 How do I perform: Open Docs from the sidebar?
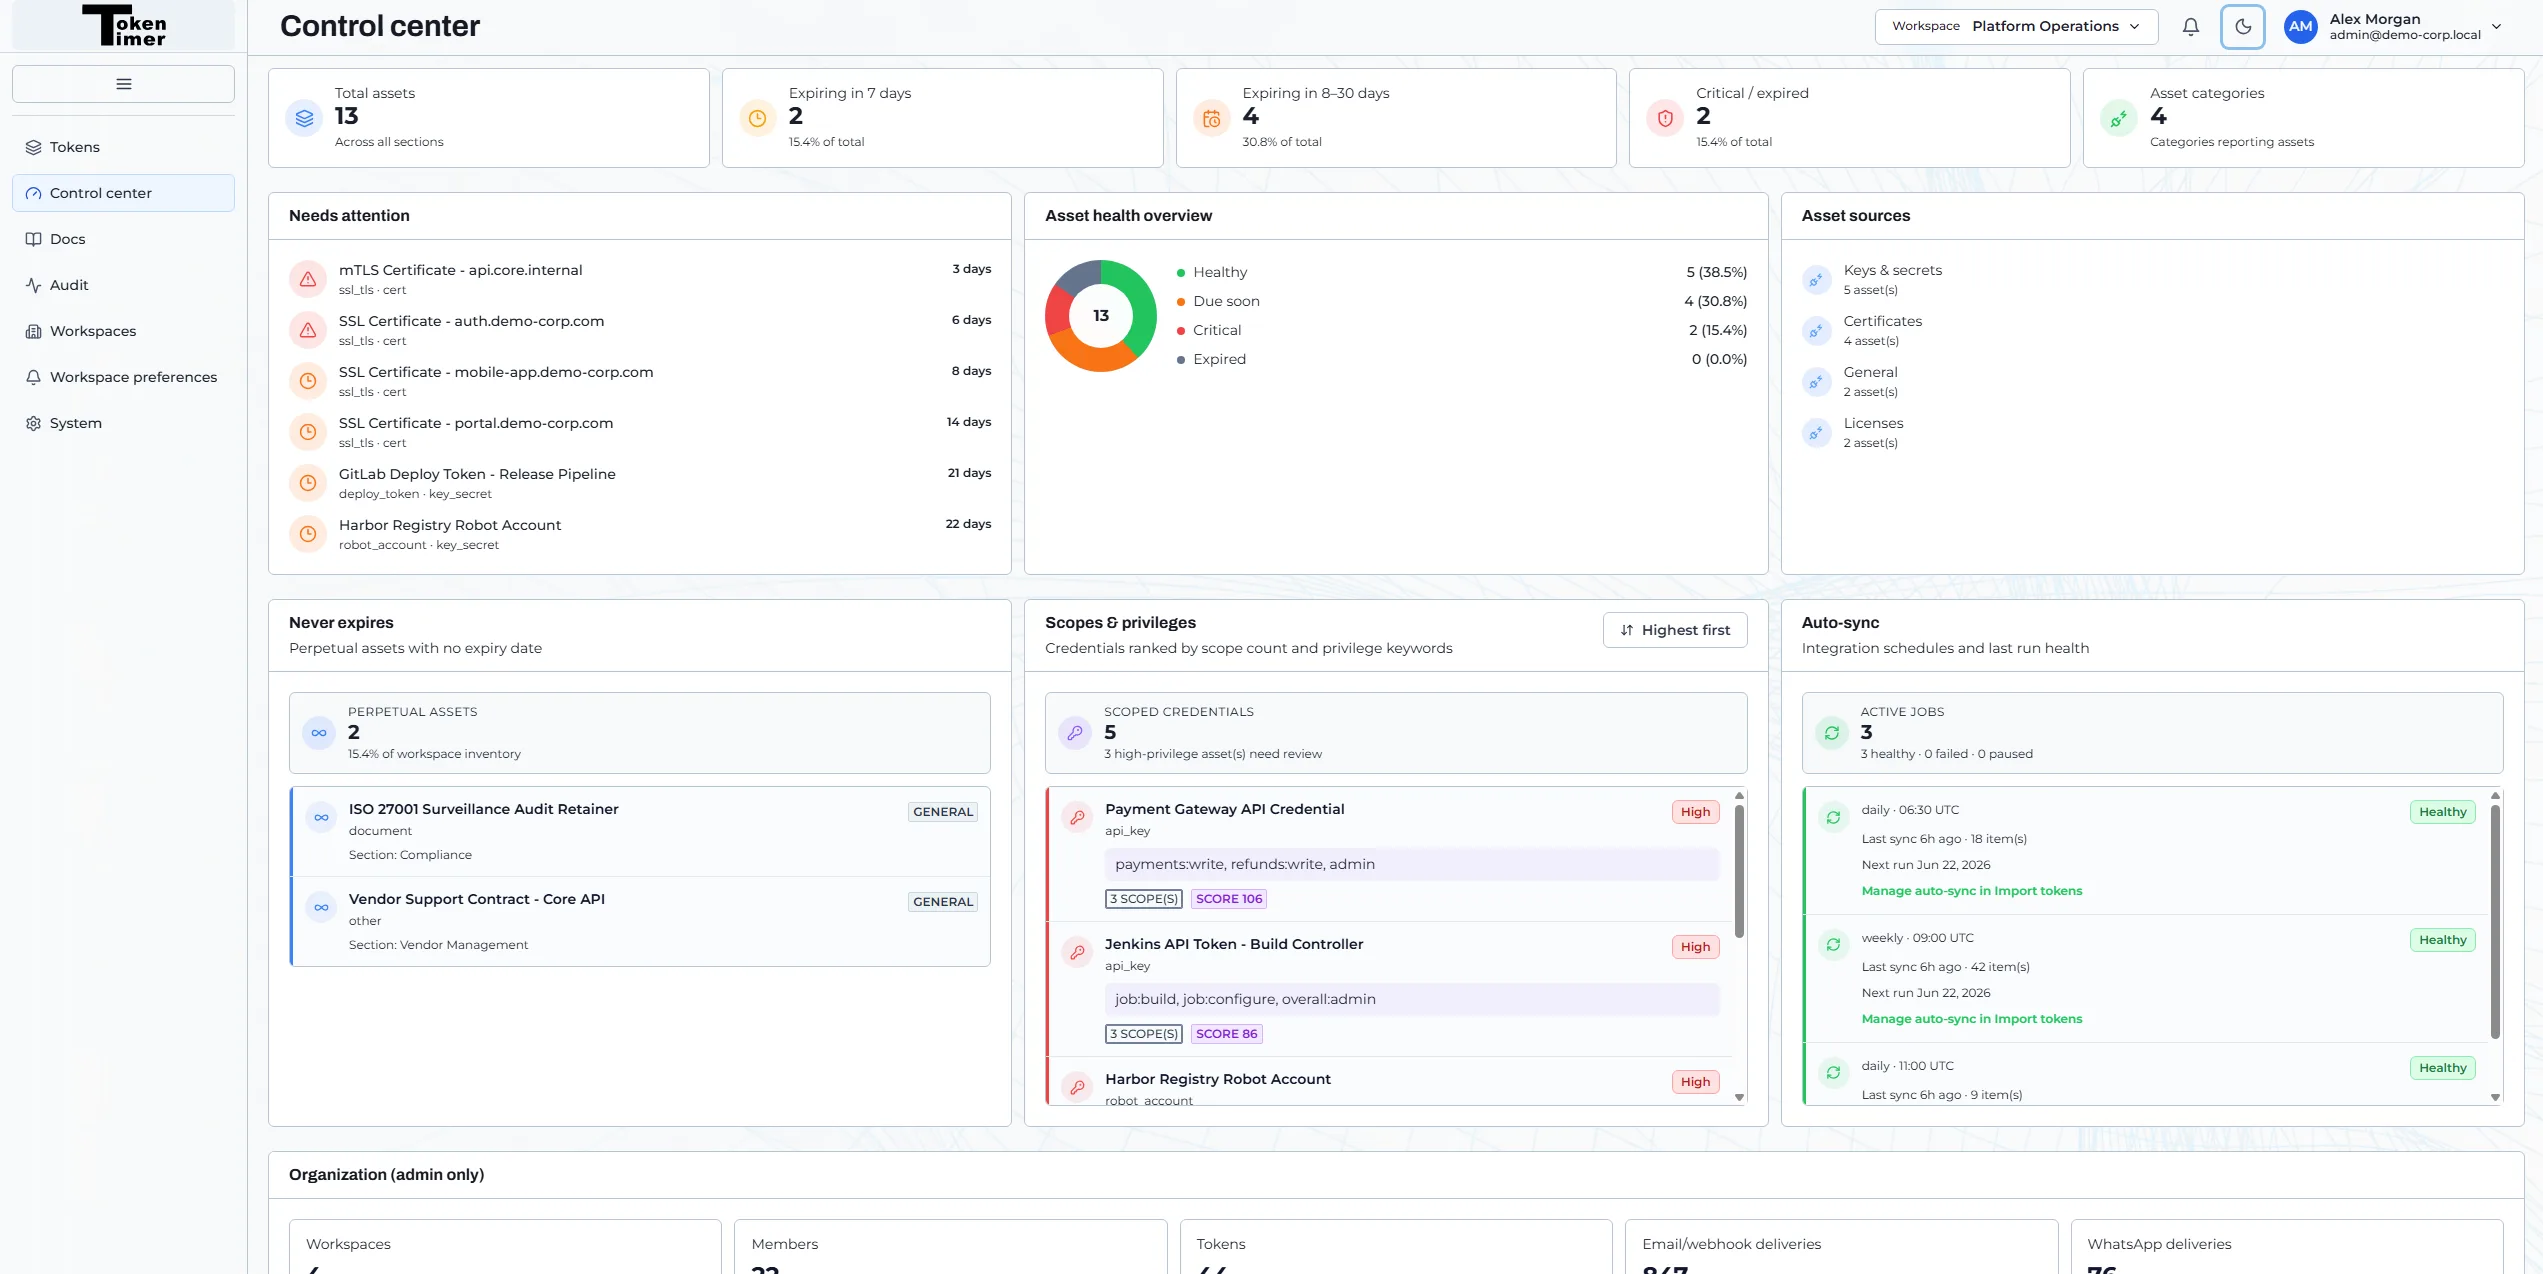(123, 239)
